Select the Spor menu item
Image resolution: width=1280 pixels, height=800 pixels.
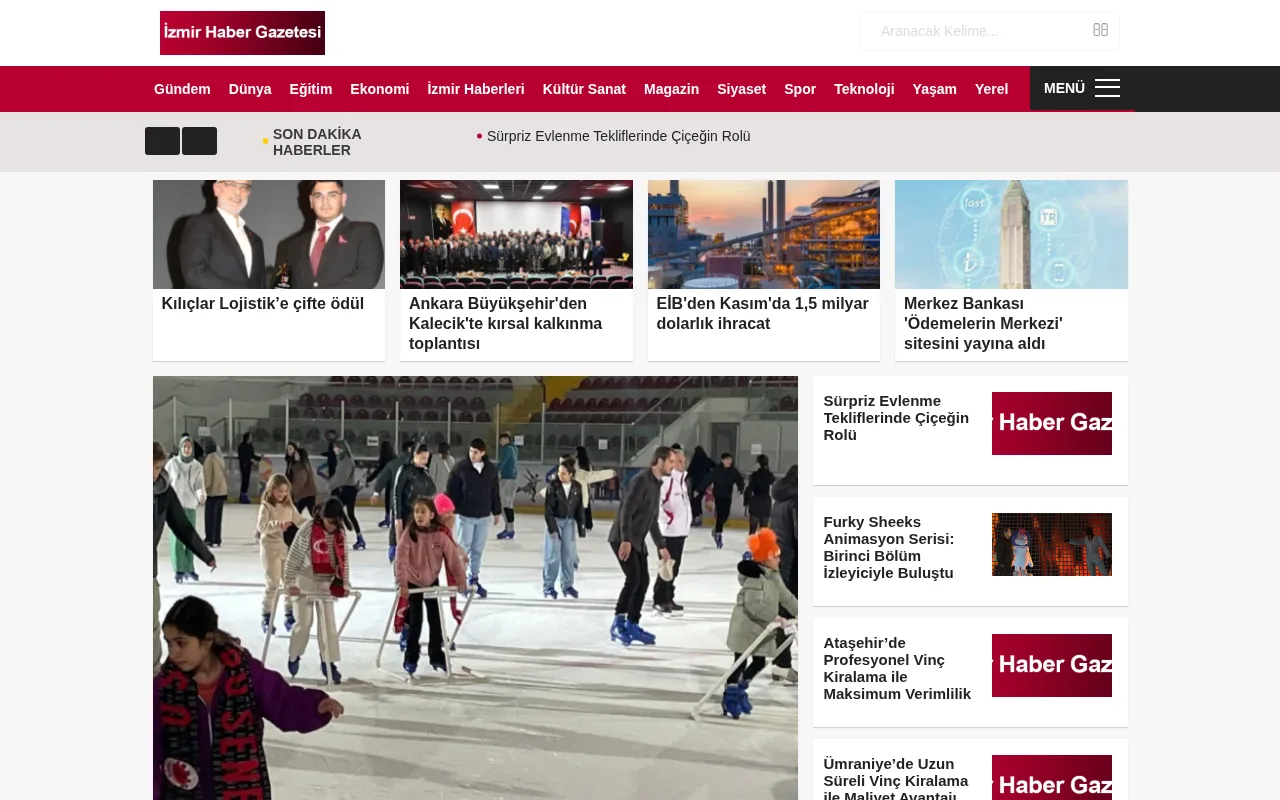[x=800, y=89]
